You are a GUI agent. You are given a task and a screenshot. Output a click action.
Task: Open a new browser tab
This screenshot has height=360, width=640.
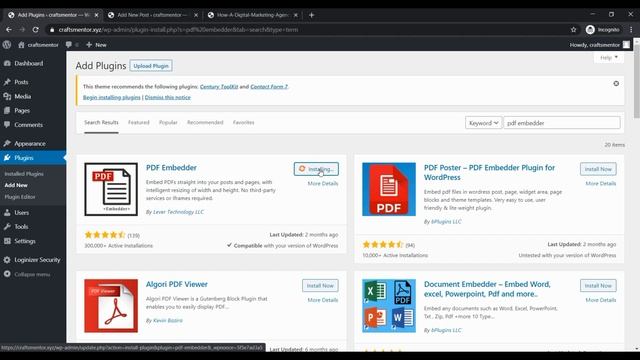(311, 15)
